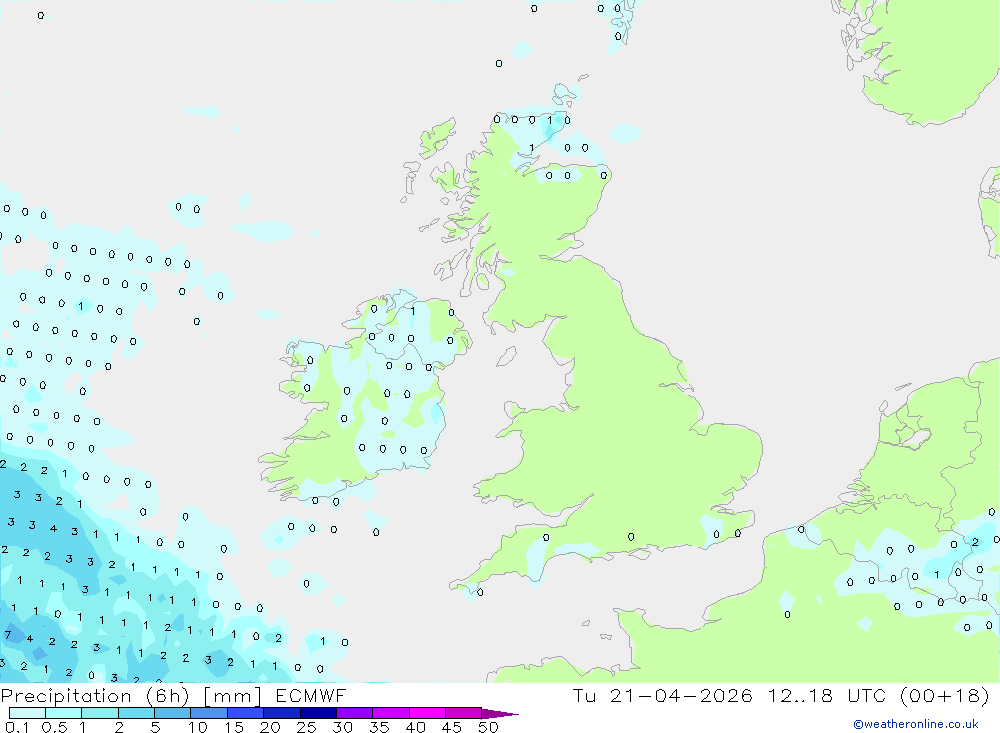Select the 45–50 mm legend swatch
The height and width of the screenshot is (733, 1000).
click(x=464, y=713)
